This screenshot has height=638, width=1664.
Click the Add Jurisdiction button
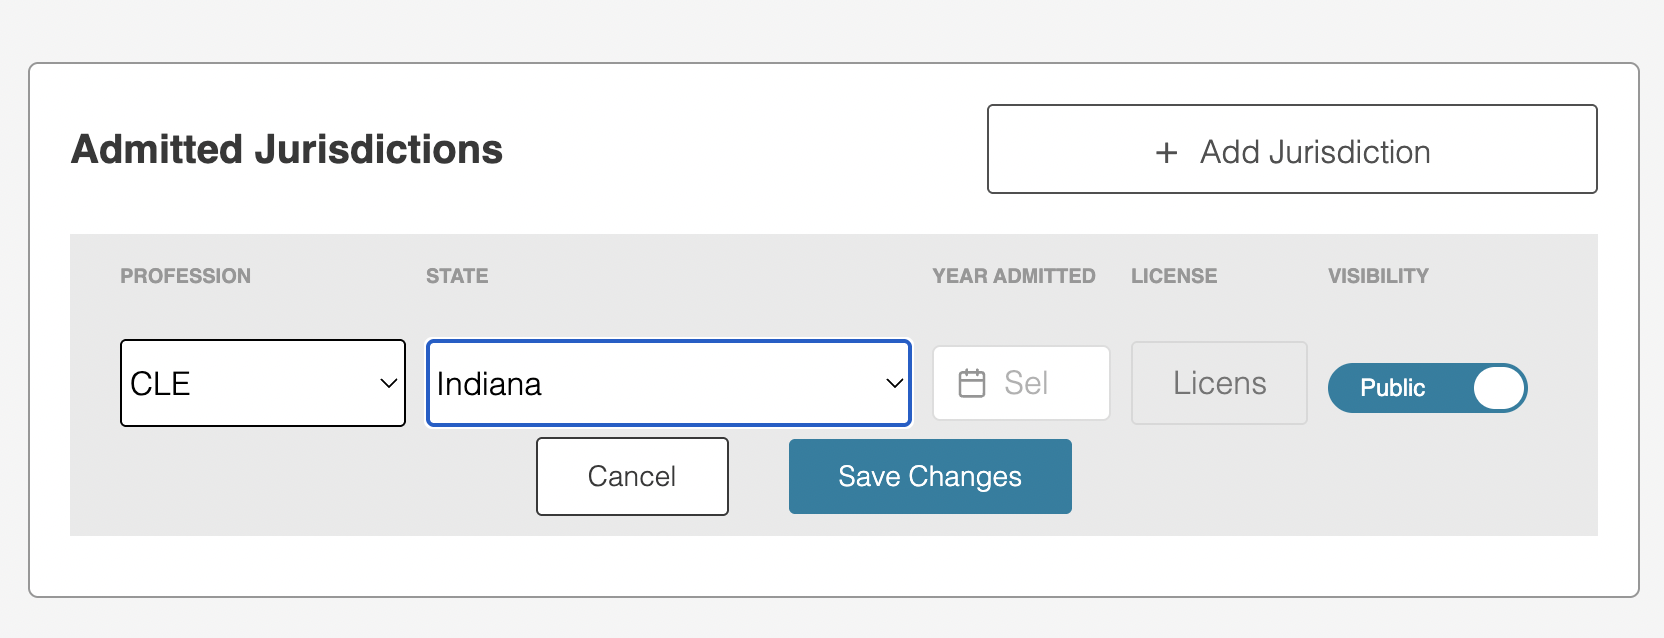[1292, 149]
